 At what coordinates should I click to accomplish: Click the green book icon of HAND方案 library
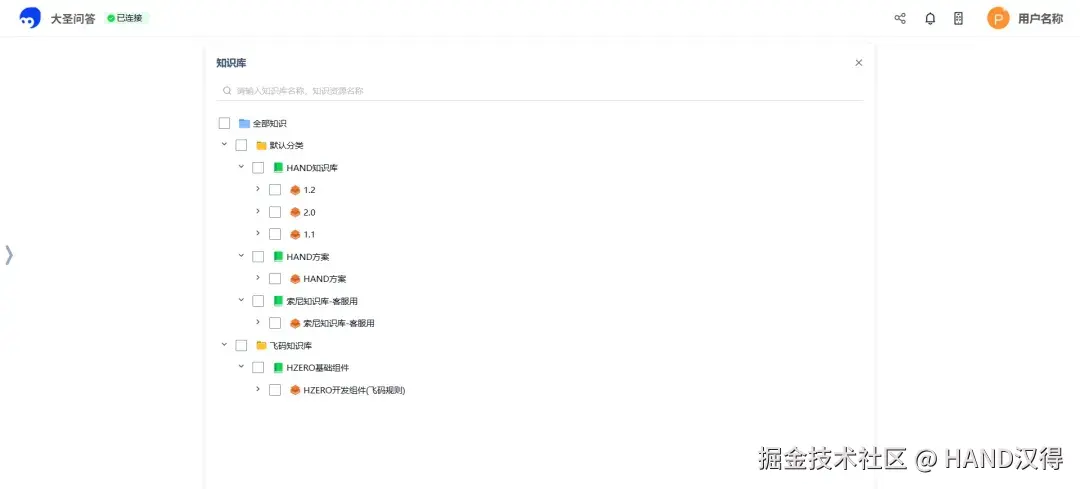278,256
